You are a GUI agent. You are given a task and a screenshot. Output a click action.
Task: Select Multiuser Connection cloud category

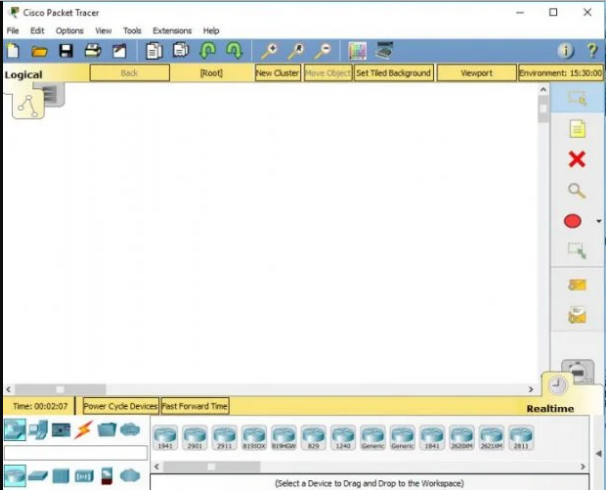pyautogui.click(x=130, y=429)
